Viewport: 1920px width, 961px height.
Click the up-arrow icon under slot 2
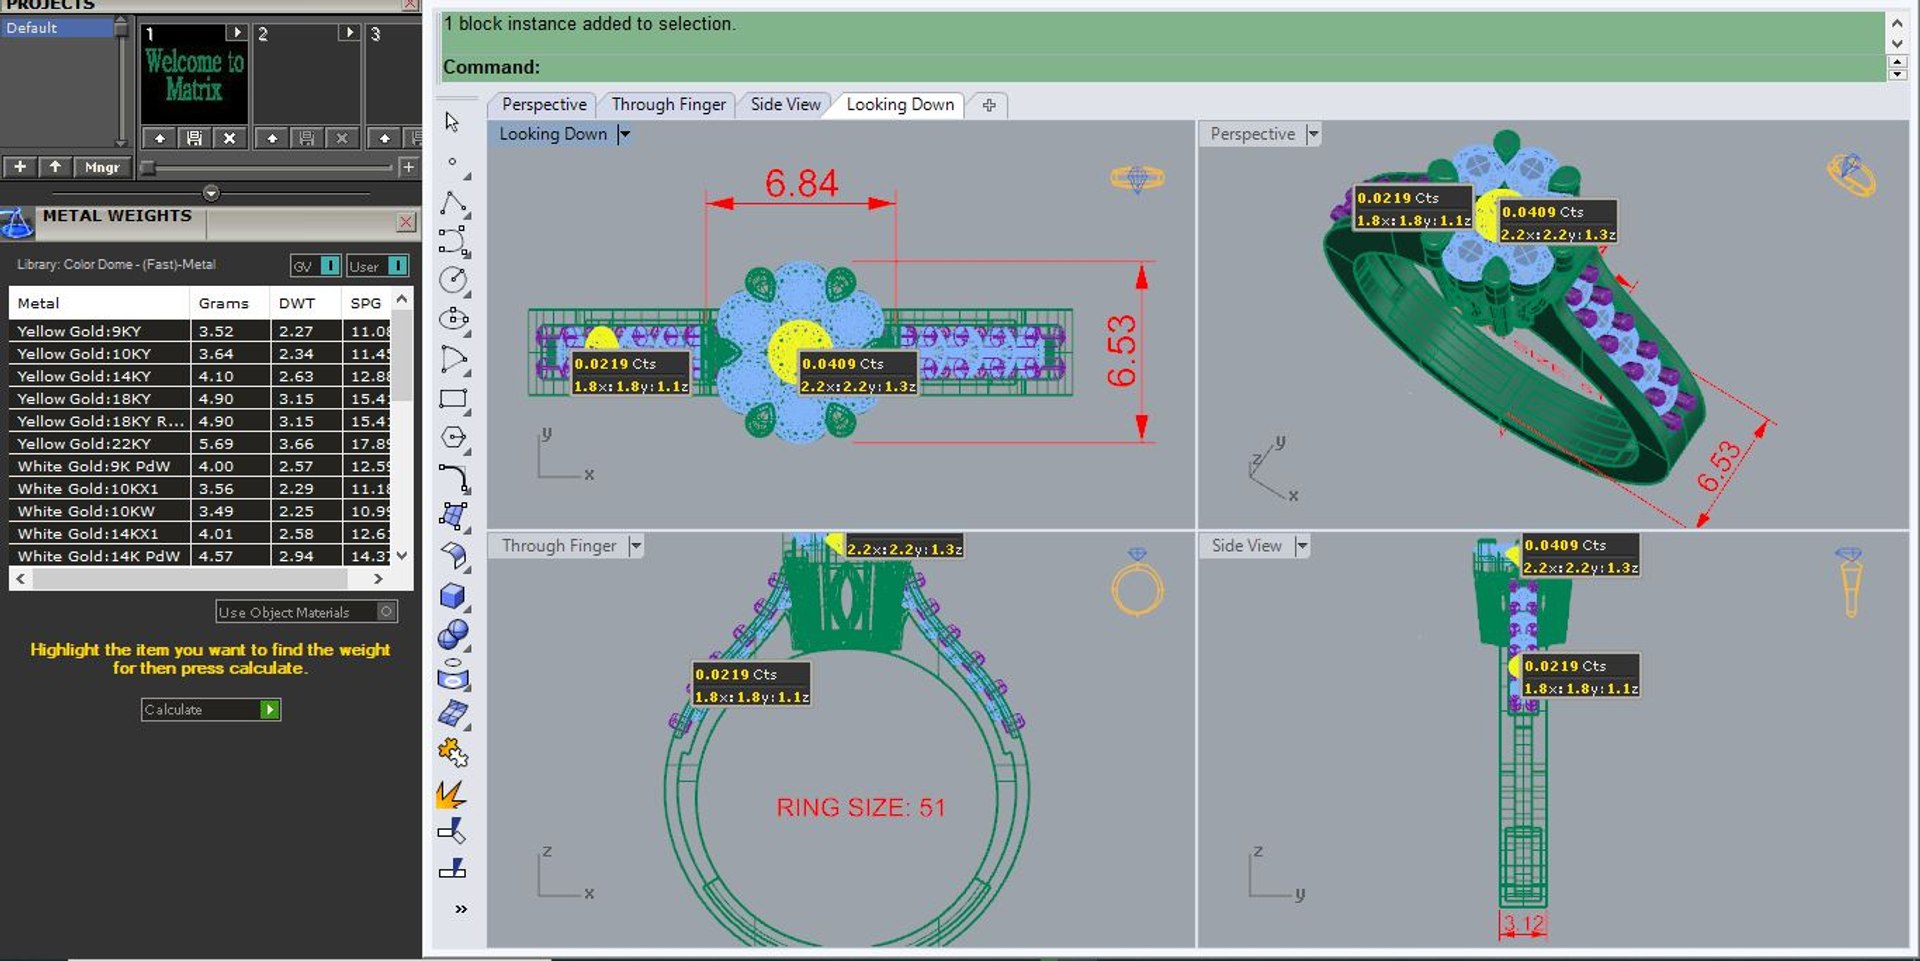click(272, 138)
